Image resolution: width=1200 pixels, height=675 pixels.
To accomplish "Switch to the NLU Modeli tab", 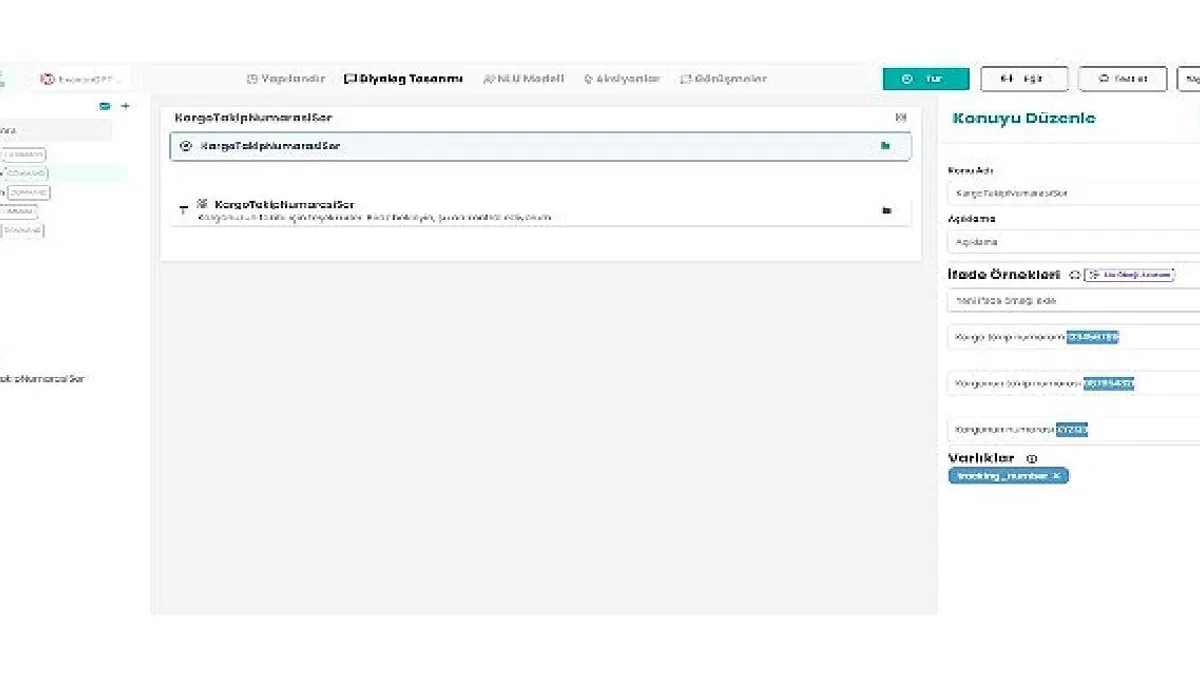I will pyautogui.click(x=523, y=79).
